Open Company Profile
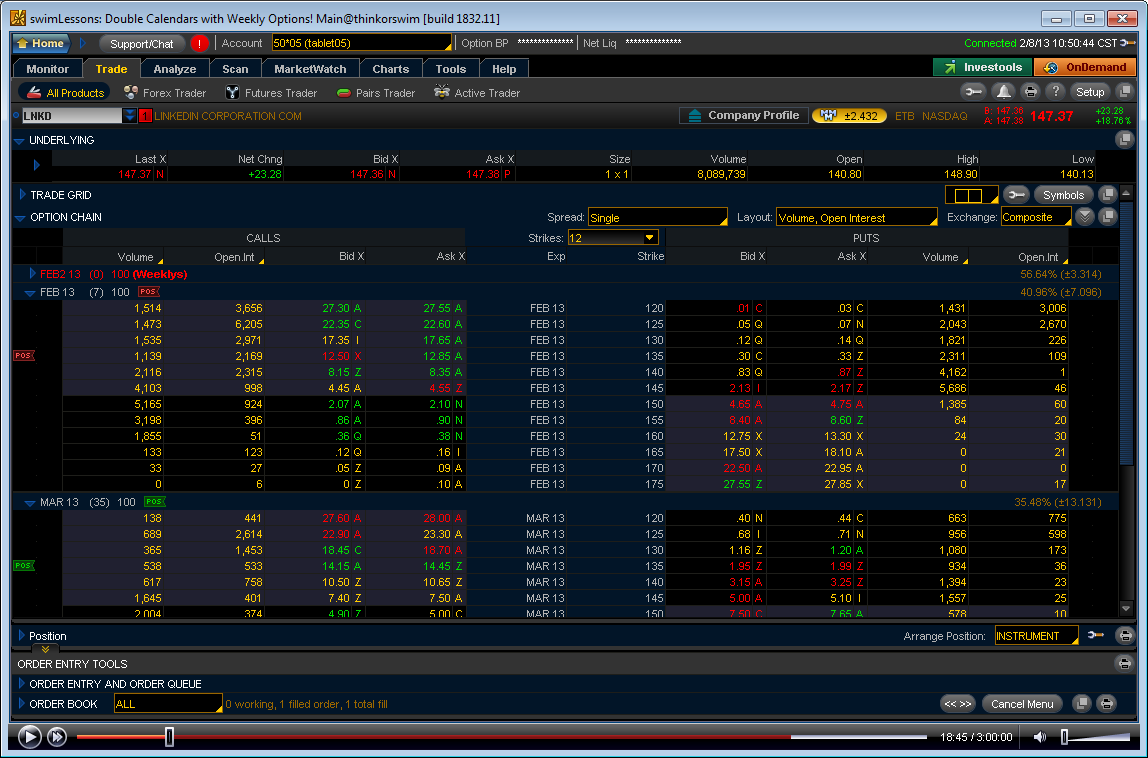This screenshot has width=1148, height=758. (744, 116)
